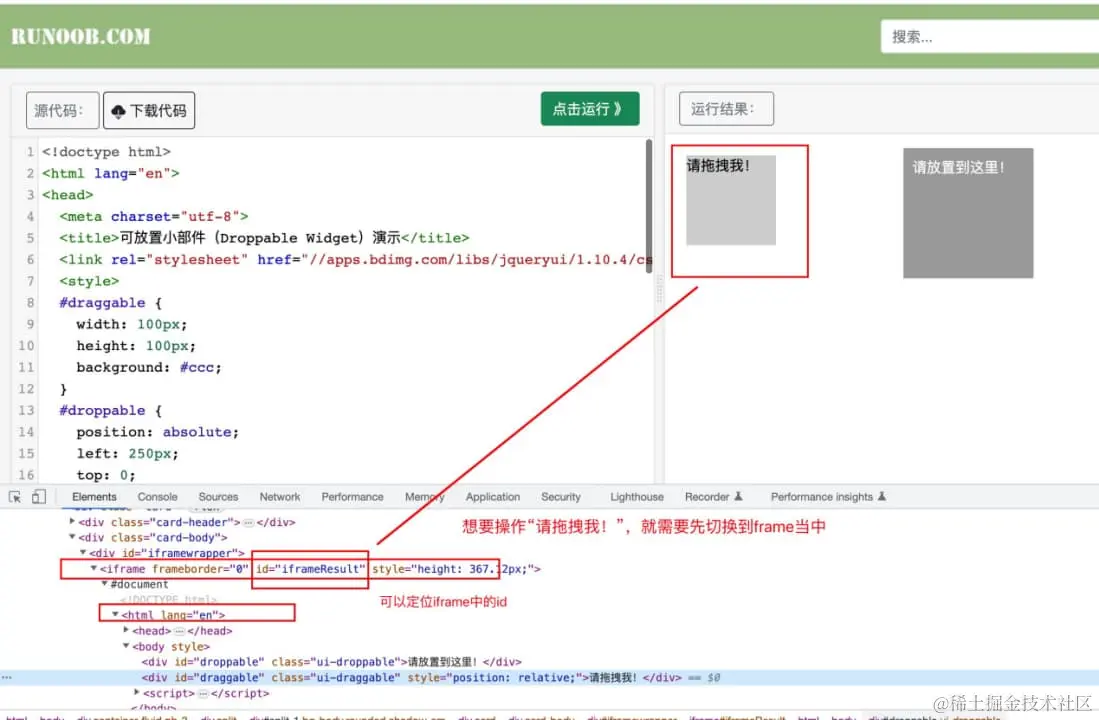Expand the card-header div node

coord(72,522)
